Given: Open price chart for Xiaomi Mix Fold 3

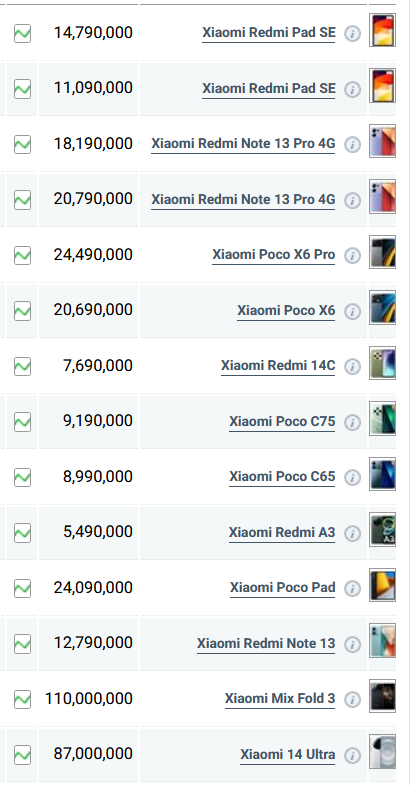Looking at the screenshot, I should (x=22, y=699).
